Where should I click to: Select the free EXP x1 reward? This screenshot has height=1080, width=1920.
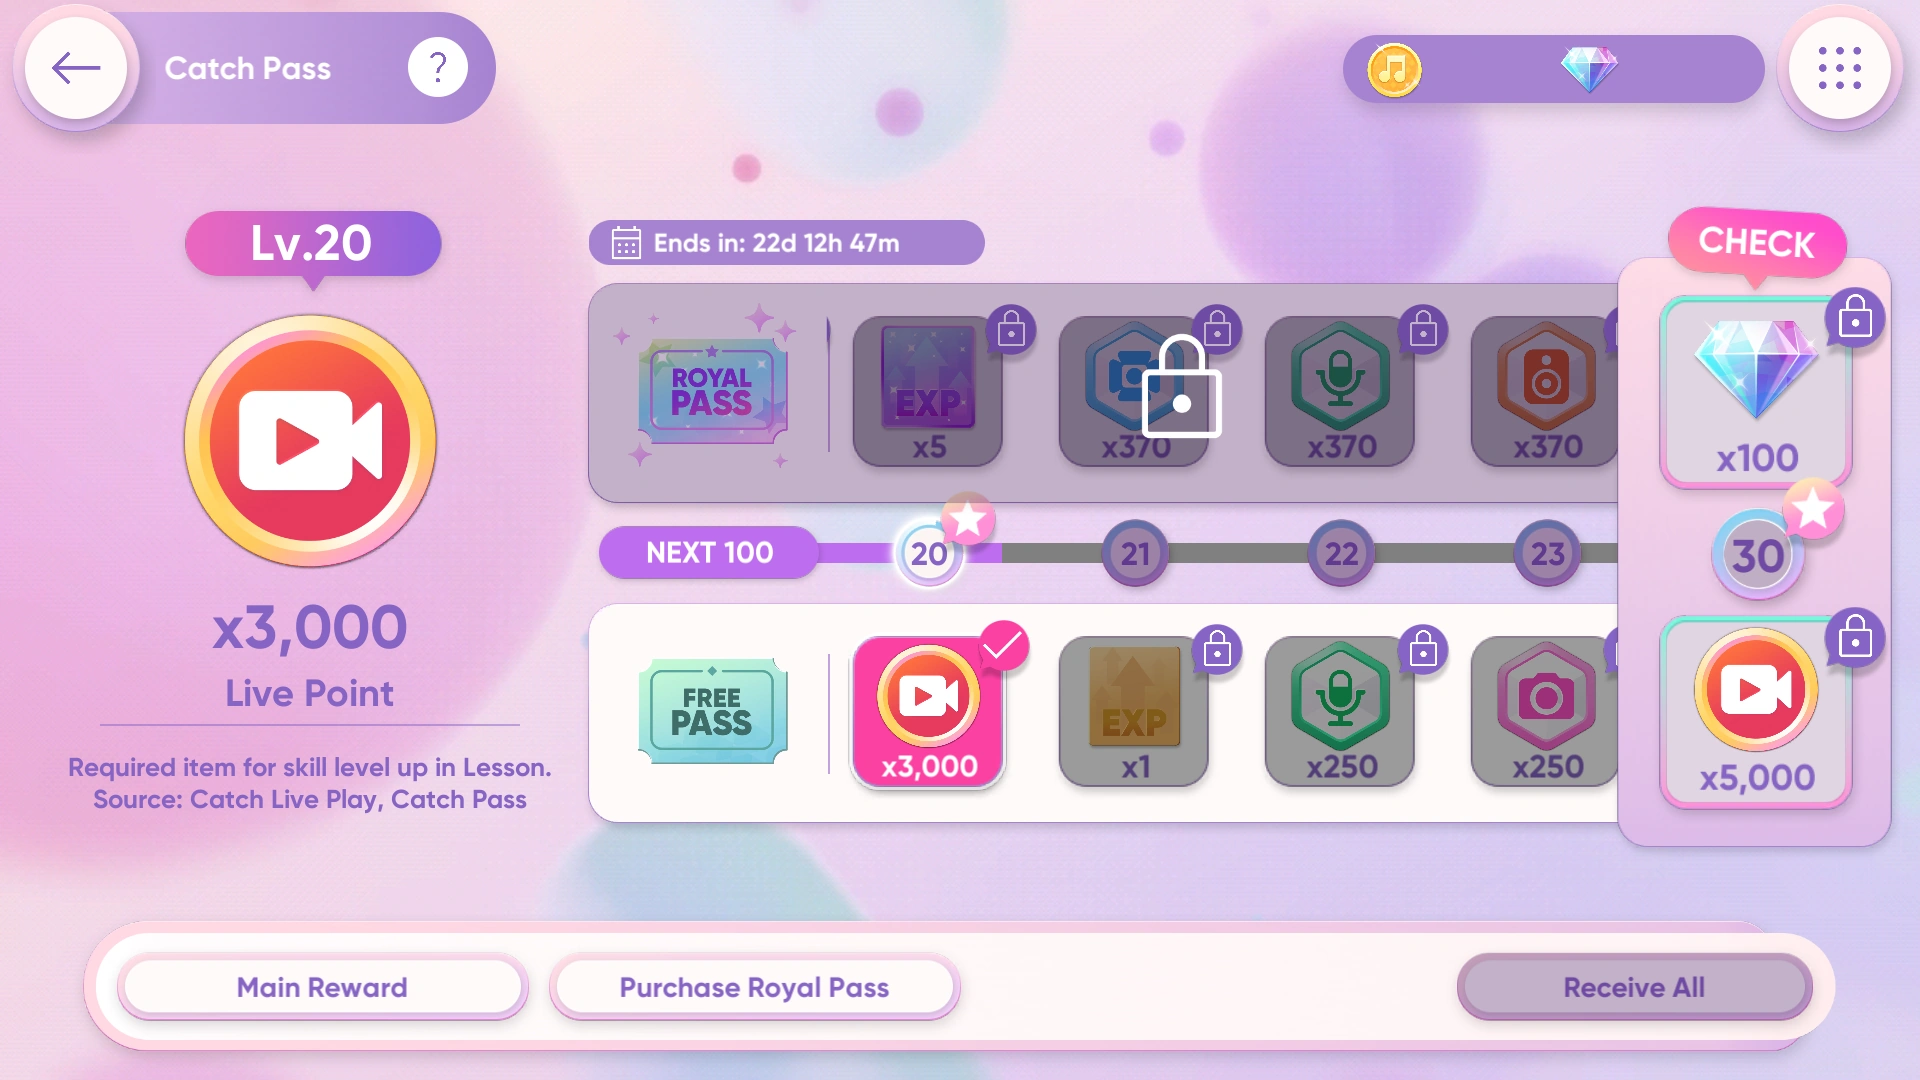coord(1134,711)
